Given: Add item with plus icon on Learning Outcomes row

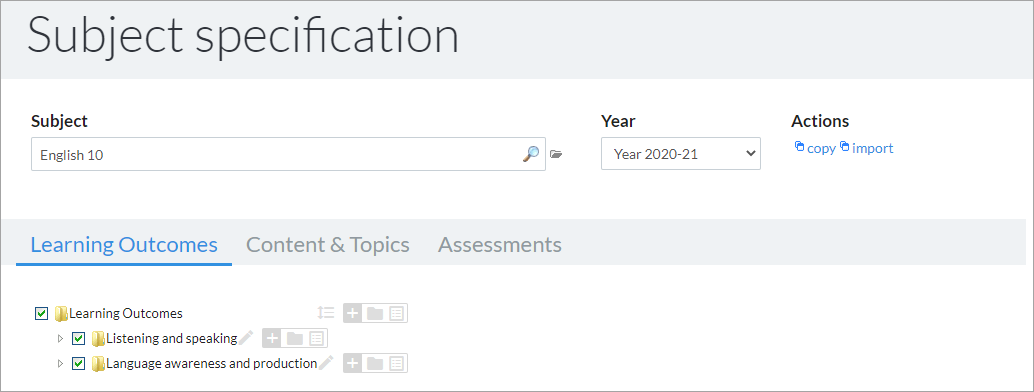Looking at the screenshot, I should point(353,313).
